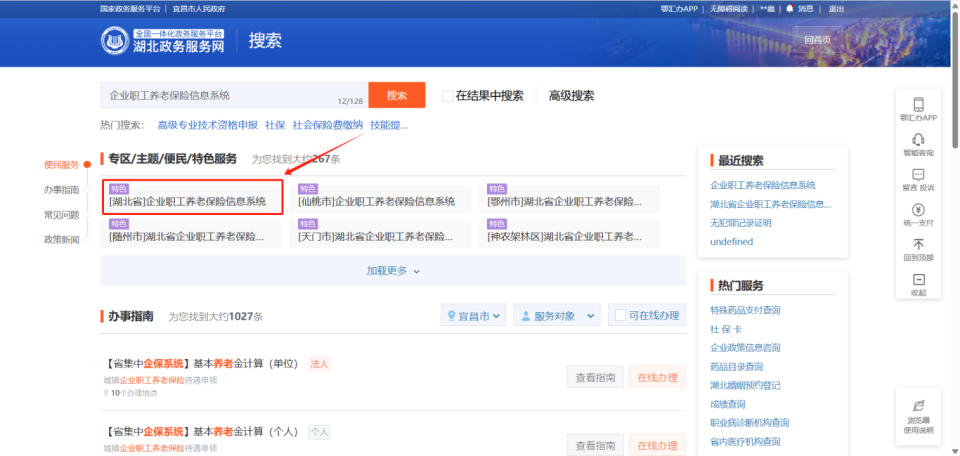This screenshot has width=960, height=456.
Task: Click the 回首页 button
Action: click(x=818, y=40)
